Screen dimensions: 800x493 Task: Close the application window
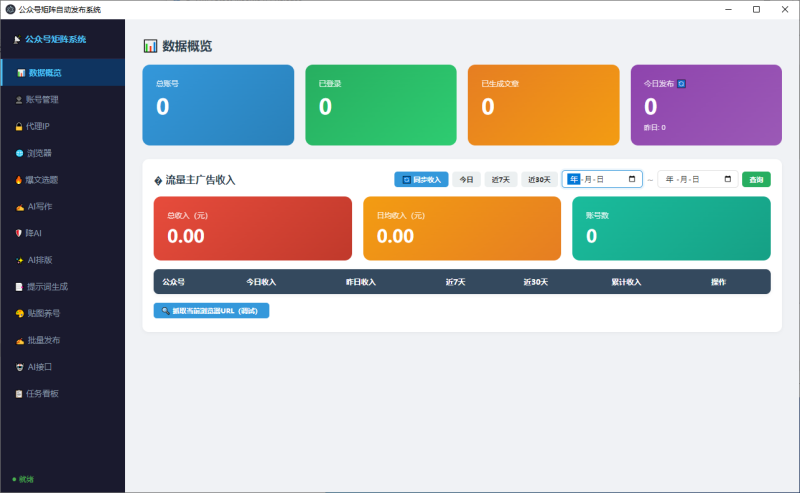[x=785, y=9]
